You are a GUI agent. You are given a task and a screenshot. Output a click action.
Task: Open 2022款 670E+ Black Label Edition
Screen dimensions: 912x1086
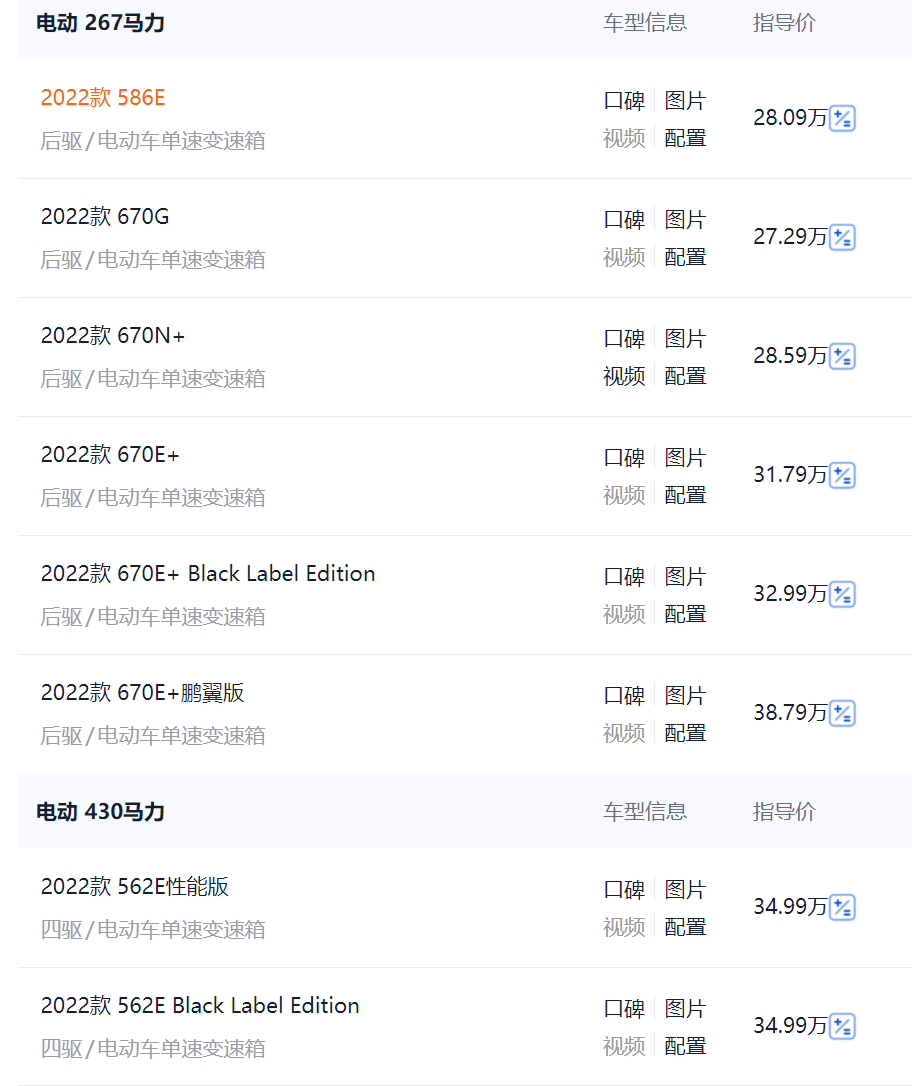(208, 574)
